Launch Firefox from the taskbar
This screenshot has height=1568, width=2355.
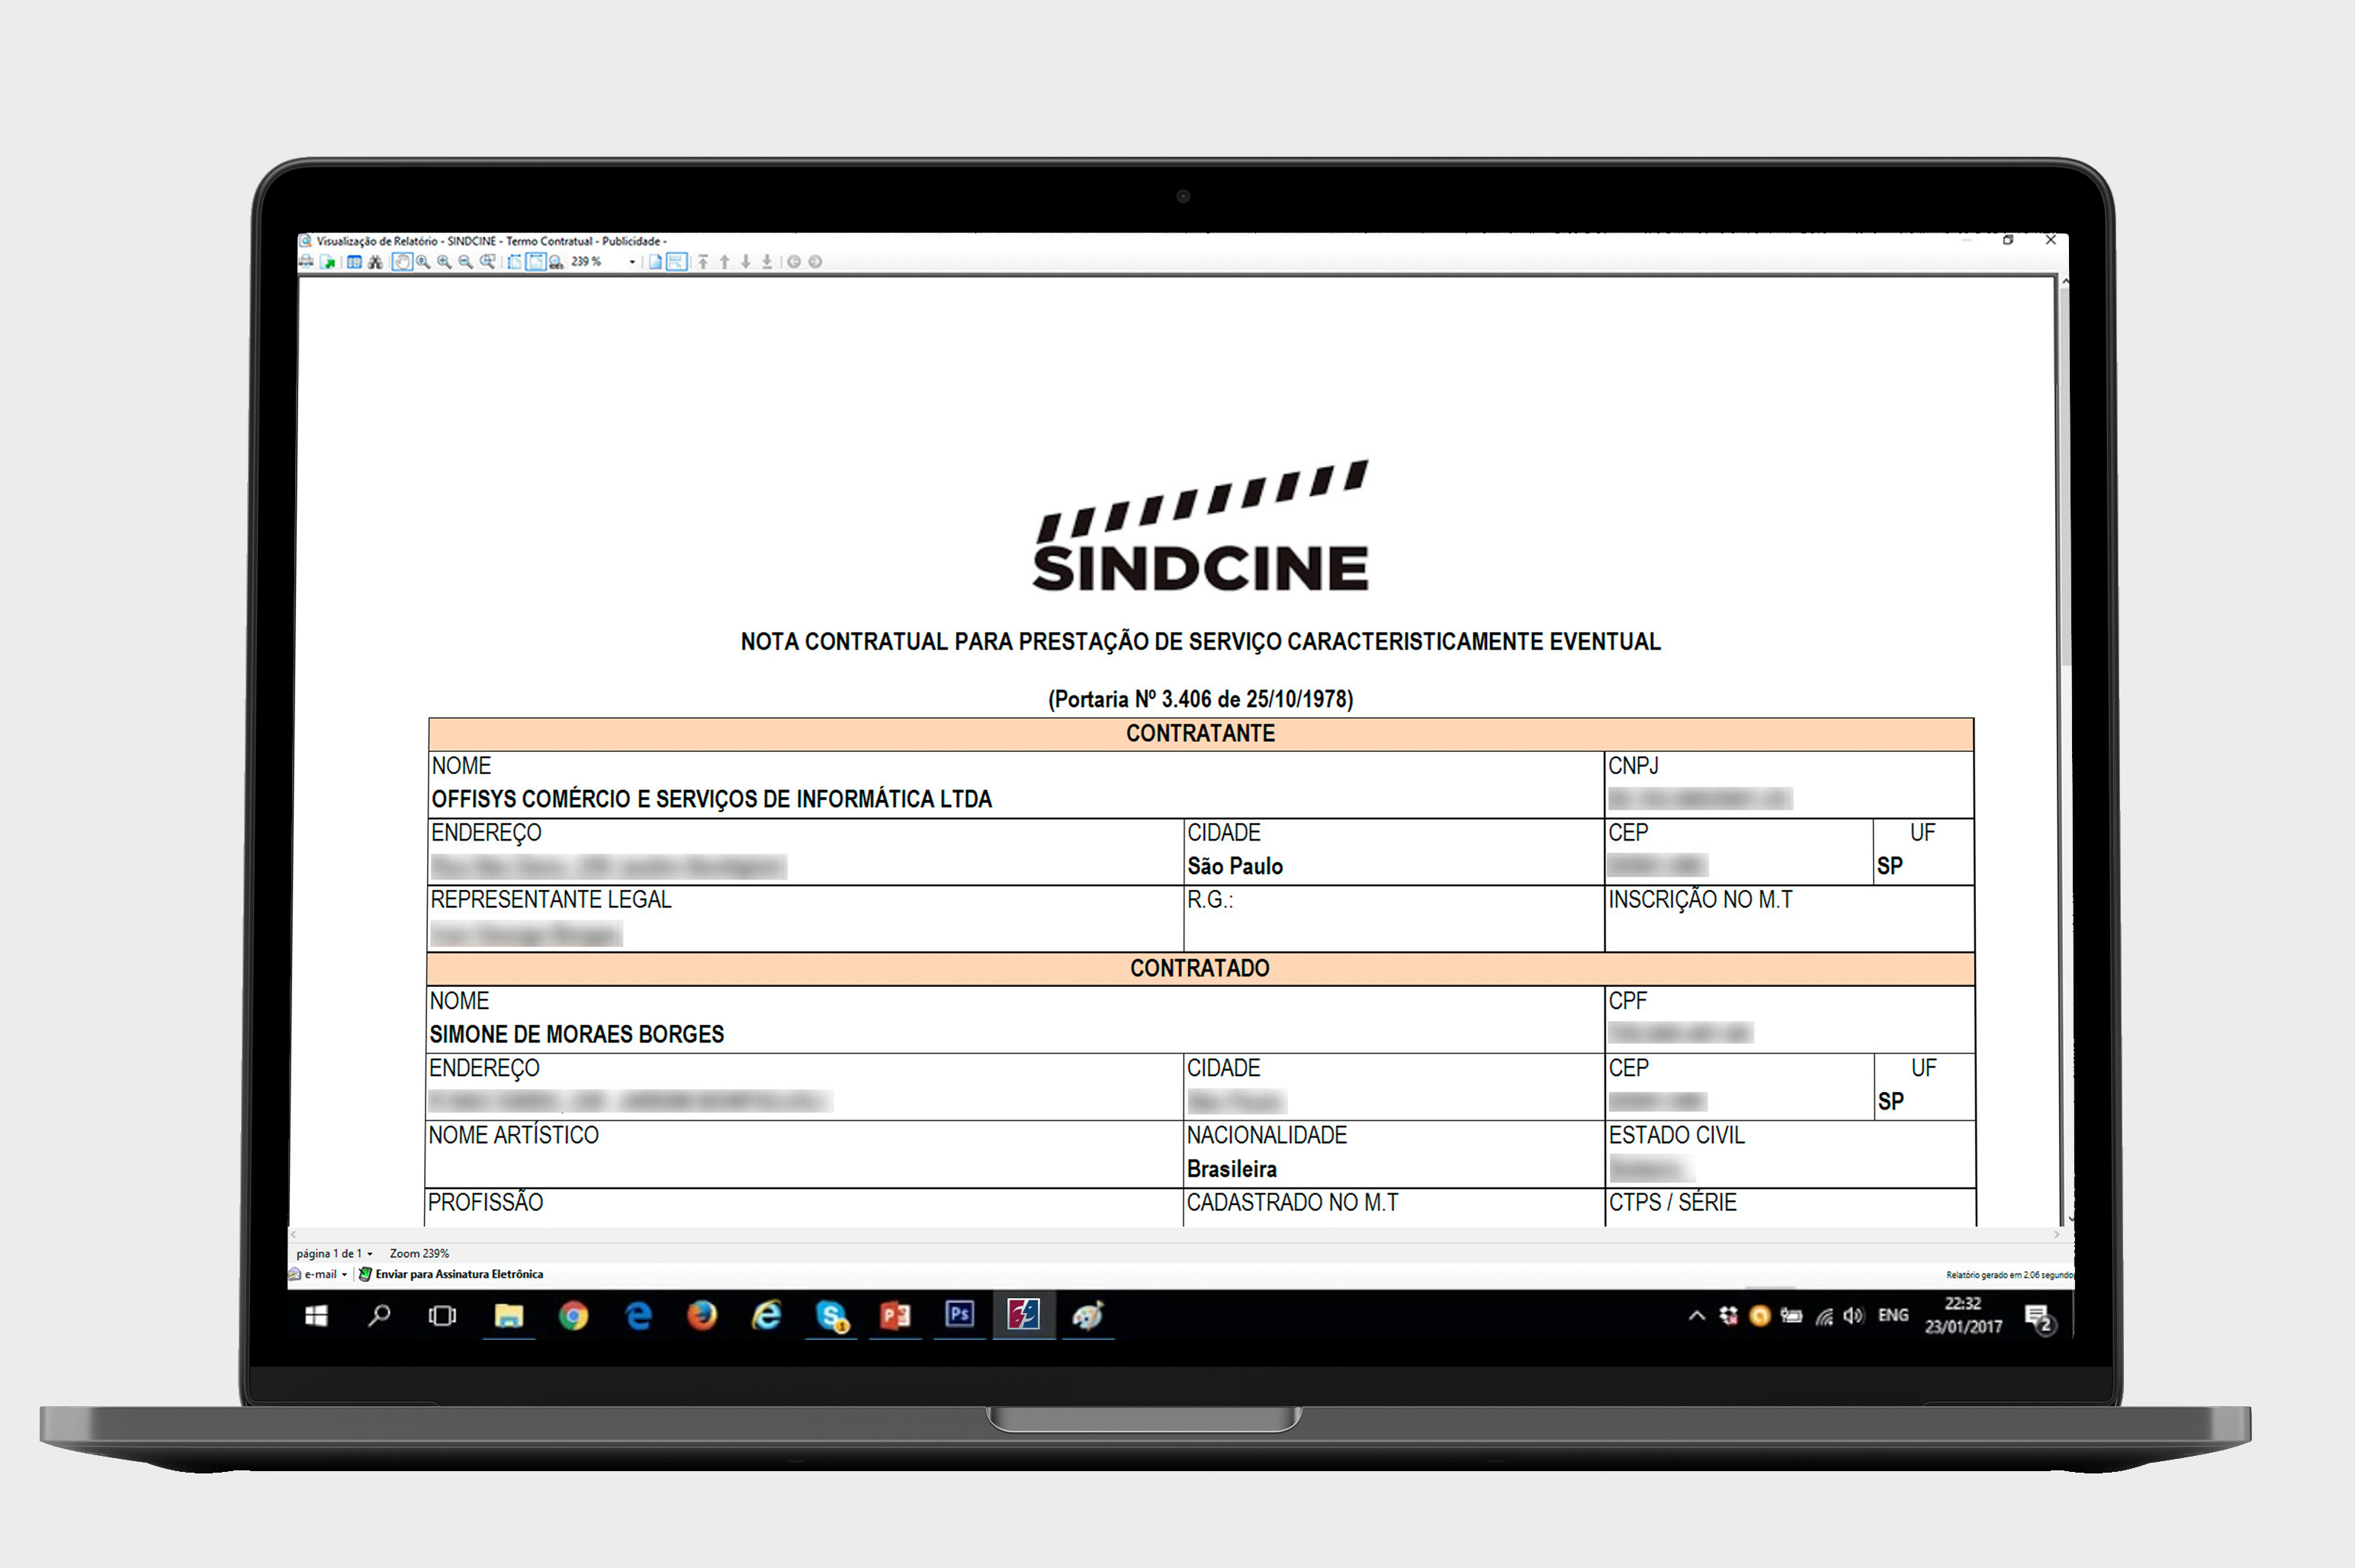[702, 1315]
